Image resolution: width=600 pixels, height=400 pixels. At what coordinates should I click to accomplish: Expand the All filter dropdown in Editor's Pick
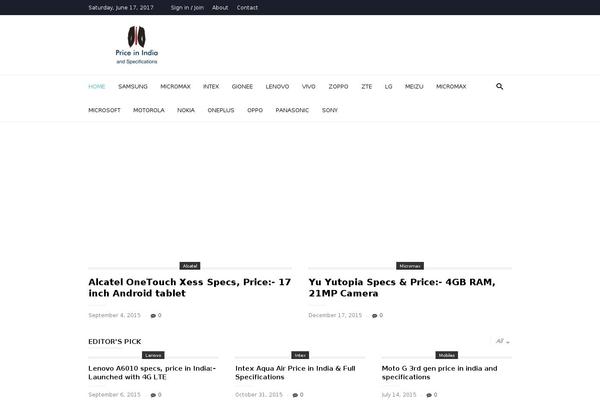click(502, 341)
